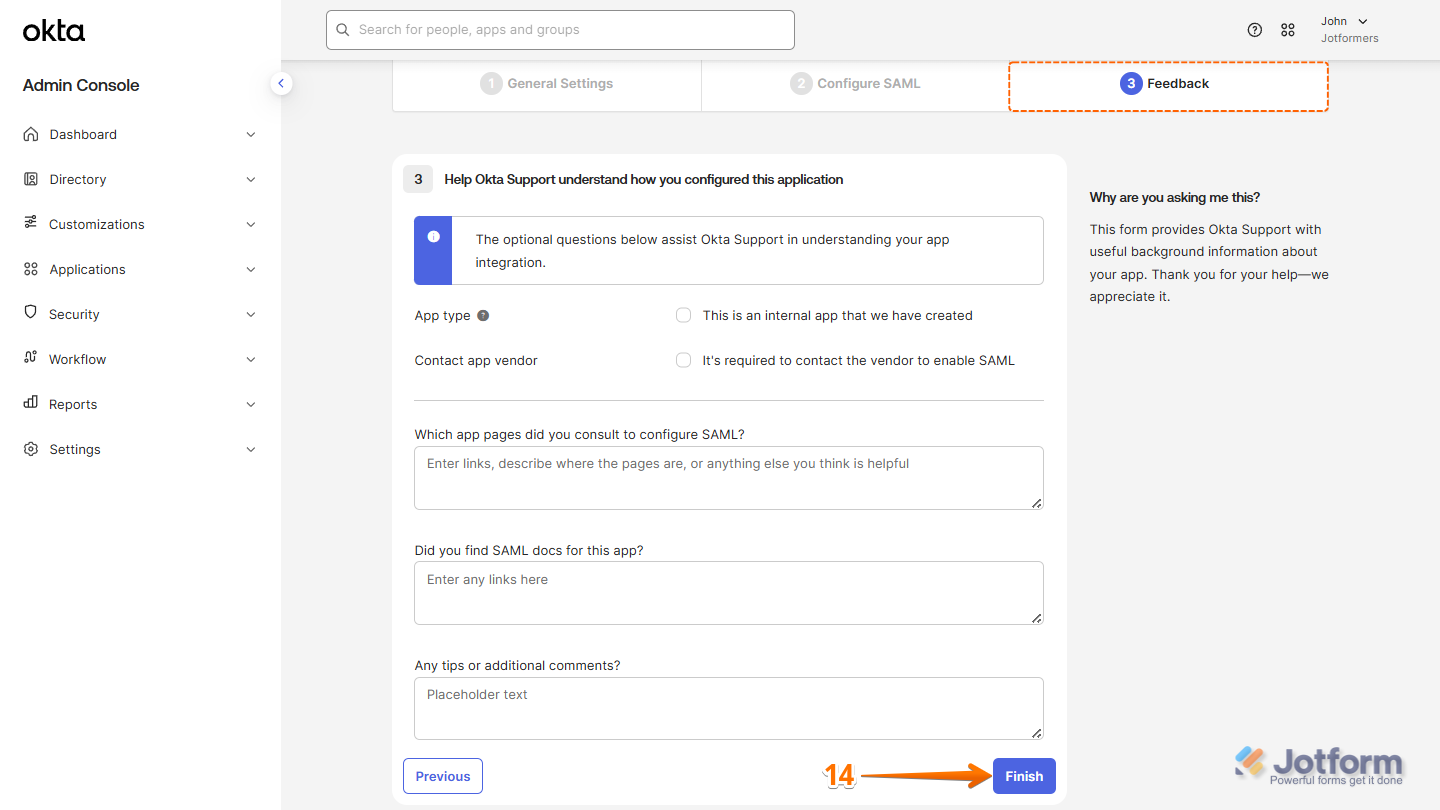Click the SAML docs links text area
Viewport: 1440px width, 810px height.
[x=729, y=593]
